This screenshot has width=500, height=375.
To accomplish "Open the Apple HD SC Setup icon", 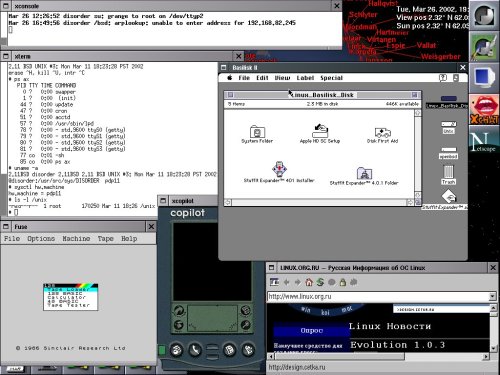I will 320,133.
